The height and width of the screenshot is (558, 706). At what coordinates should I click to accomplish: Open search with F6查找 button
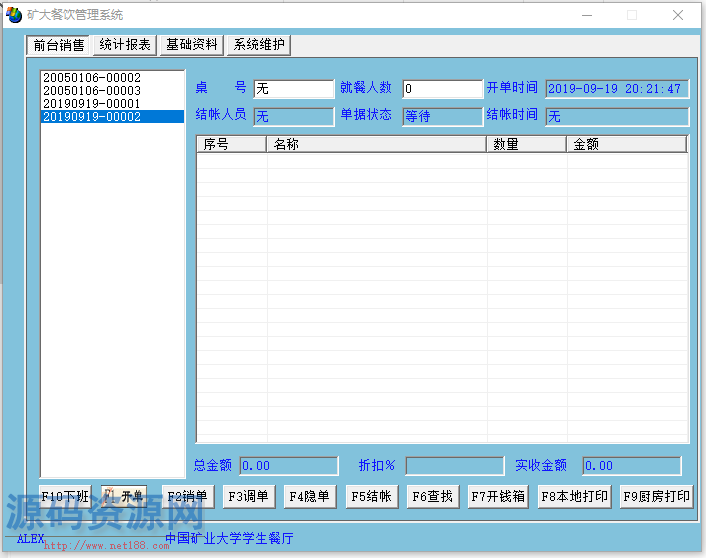tap(432, 496)
